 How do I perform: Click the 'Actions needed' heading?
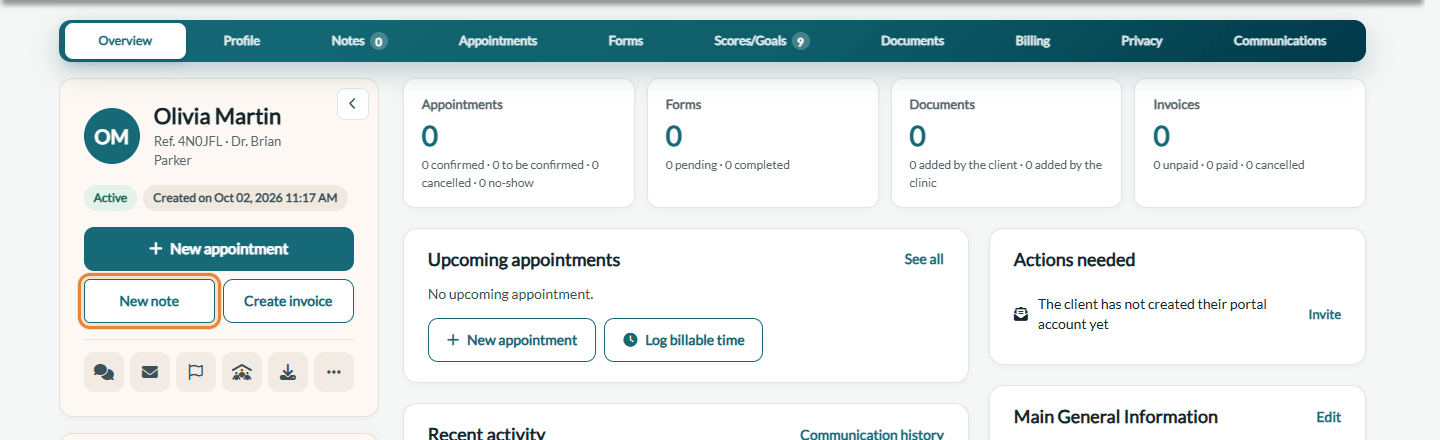(1075, 260)
